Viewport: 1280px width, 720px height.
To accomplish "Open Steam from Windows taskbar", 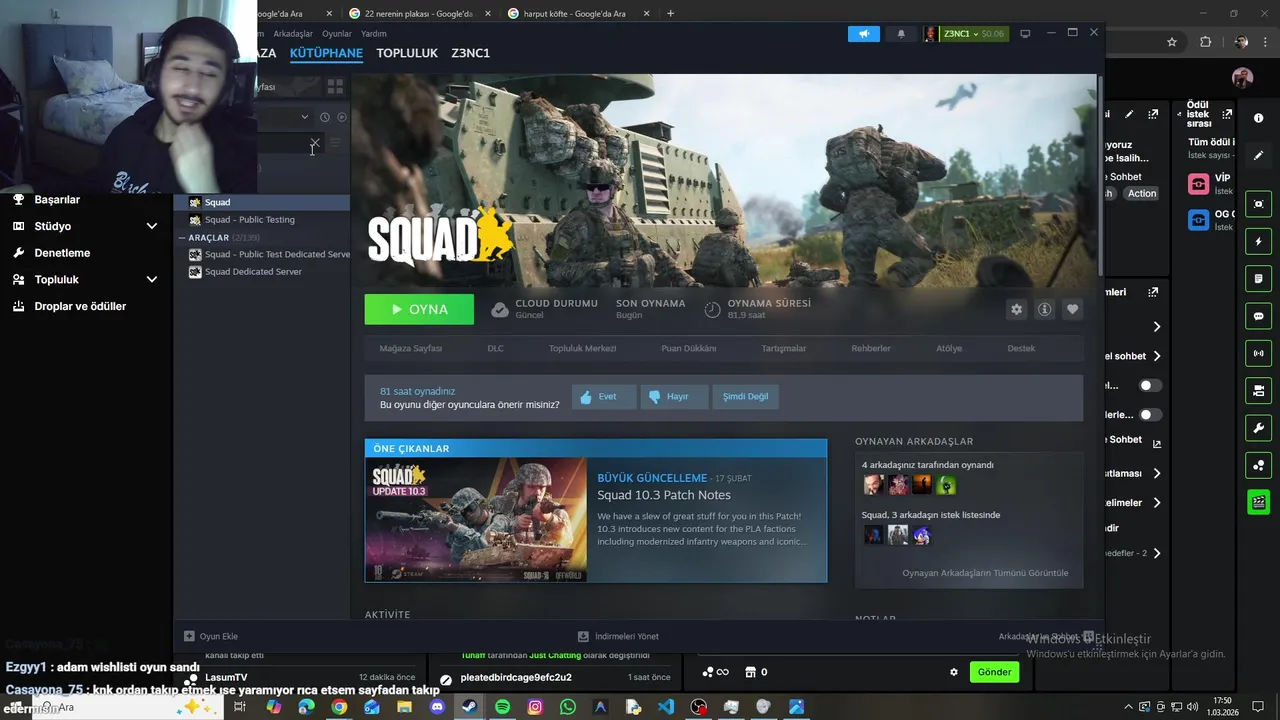I will point(469,707).
